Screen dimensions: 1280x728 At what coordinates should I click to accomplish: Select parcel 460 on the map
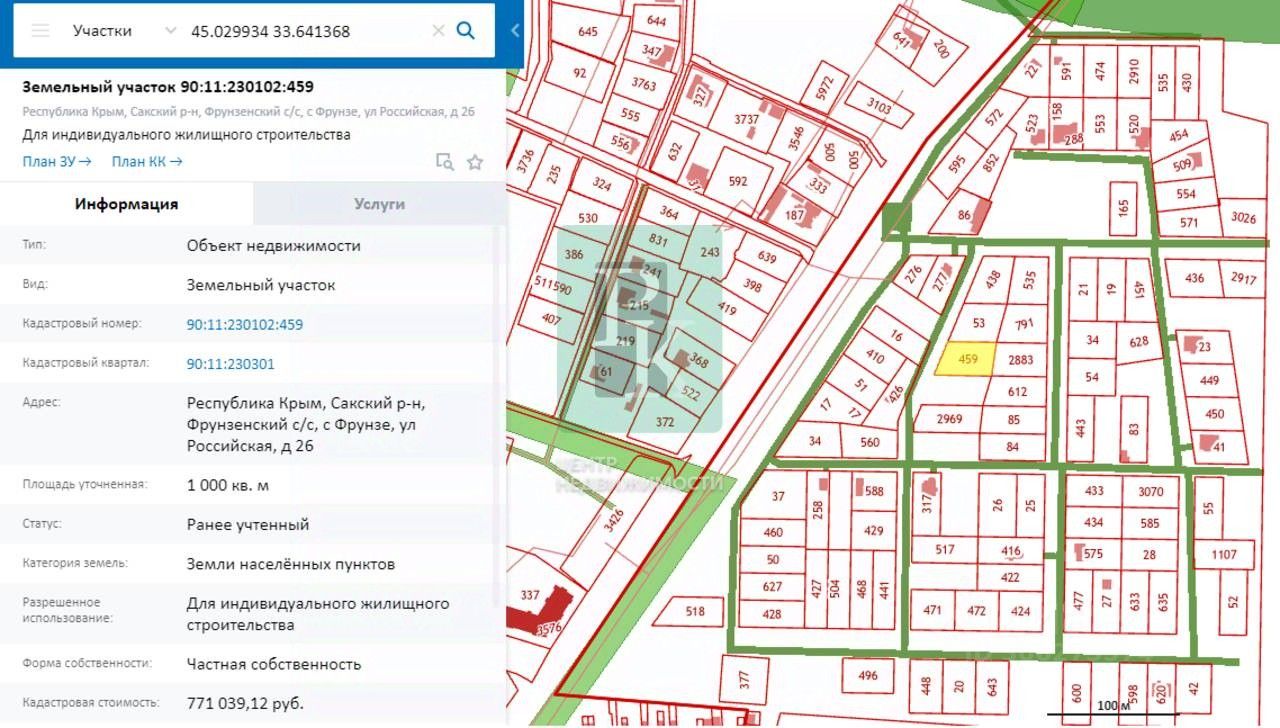coord(772,533)
